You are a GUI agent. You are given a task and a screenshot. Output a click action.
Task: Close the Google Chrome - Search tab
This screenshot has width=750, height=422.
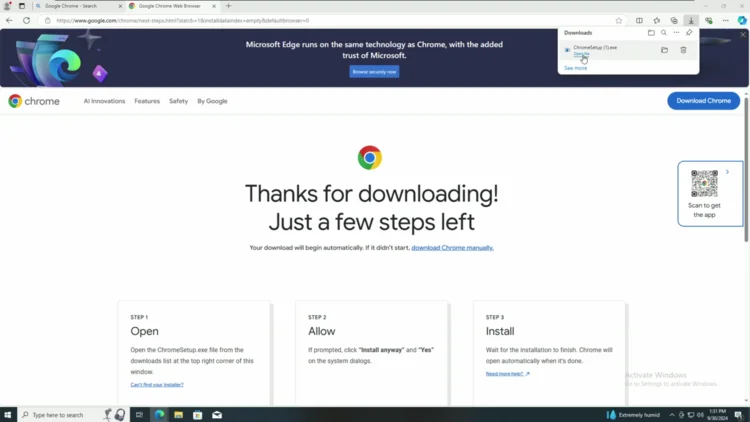click(x=120, y=6)
